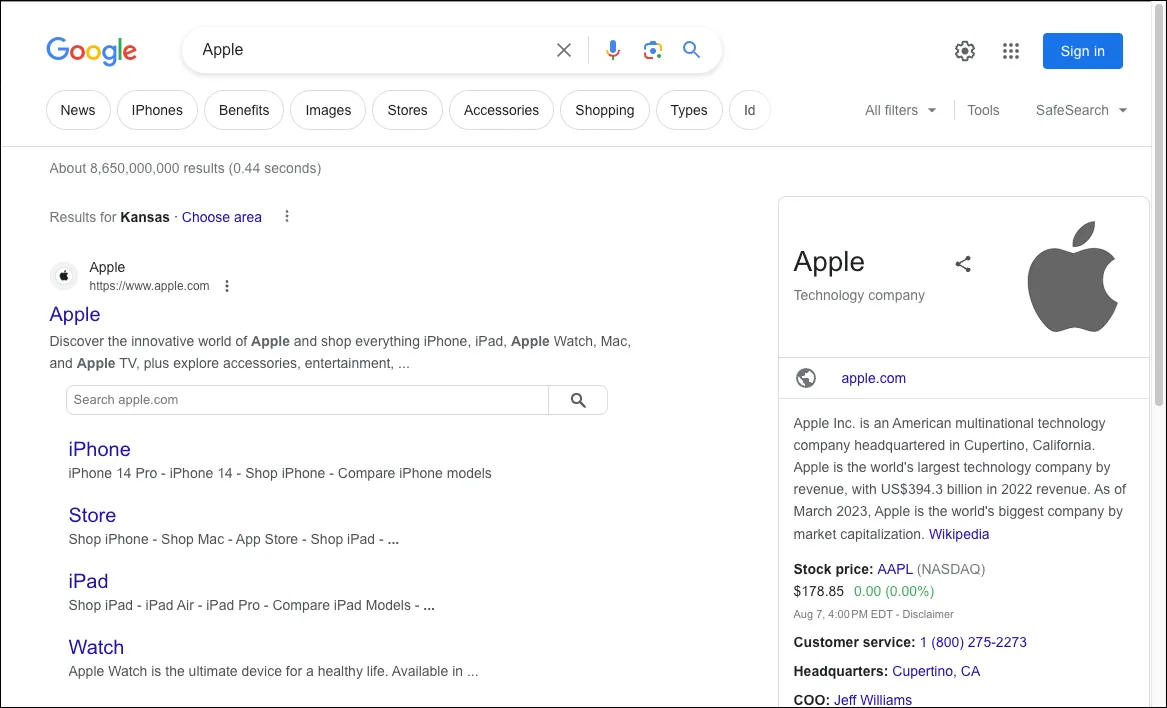Image resolution: width=1167 pixels, height=708 pixels.
Task: Open the SafeSearch dropdown
Action: pos(1081,110)
